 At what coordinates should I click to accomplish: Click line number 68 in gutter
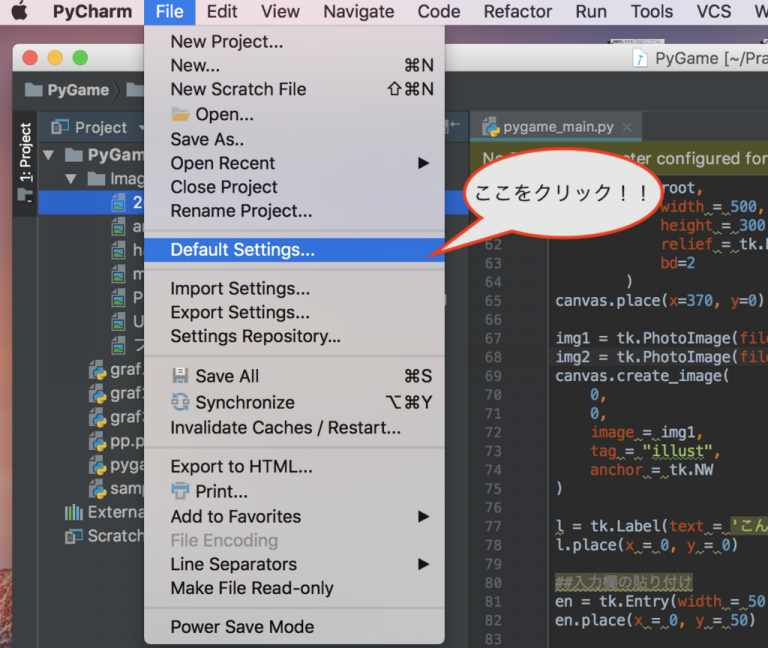coord(493,357)
